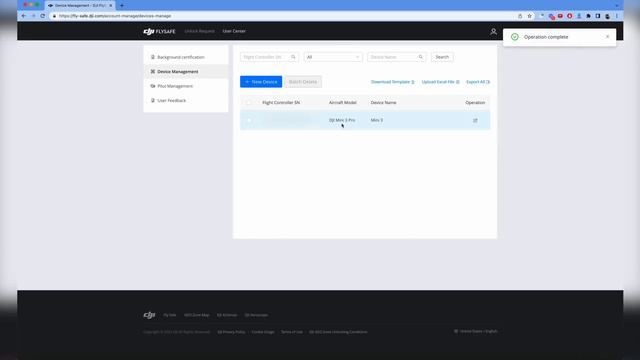Click the red rectangular extension icon in the browser toolbar
The height and width of the screenshot is (360, 640).
(560, 16)
